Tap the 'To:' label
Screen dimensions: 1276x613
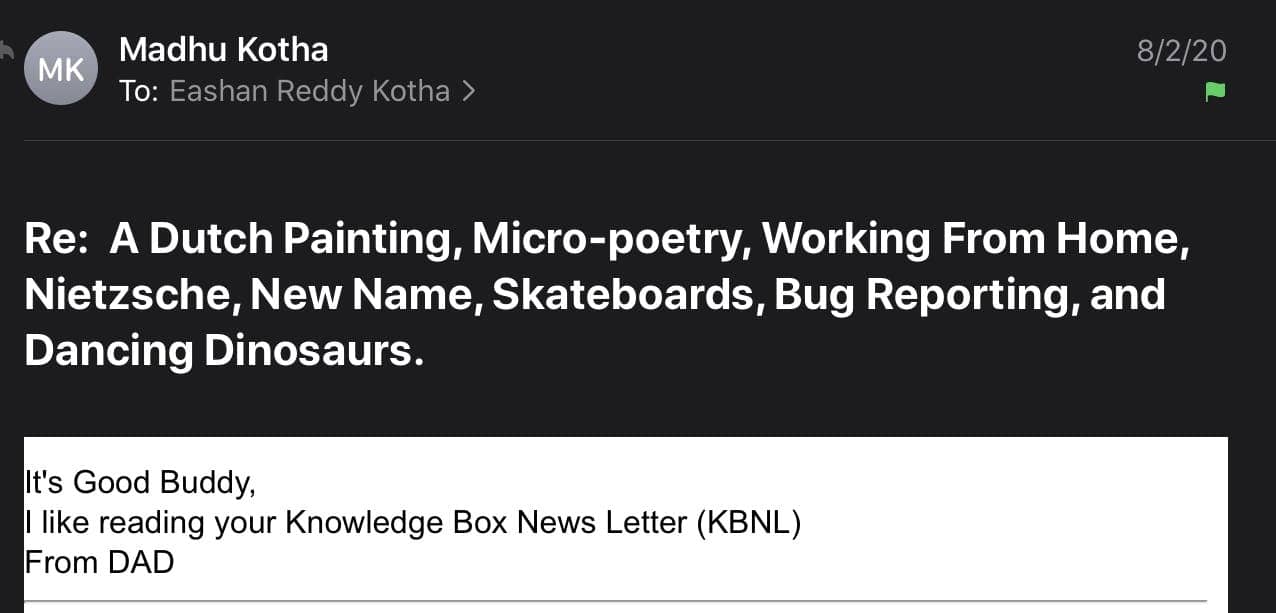coord(140,91)
